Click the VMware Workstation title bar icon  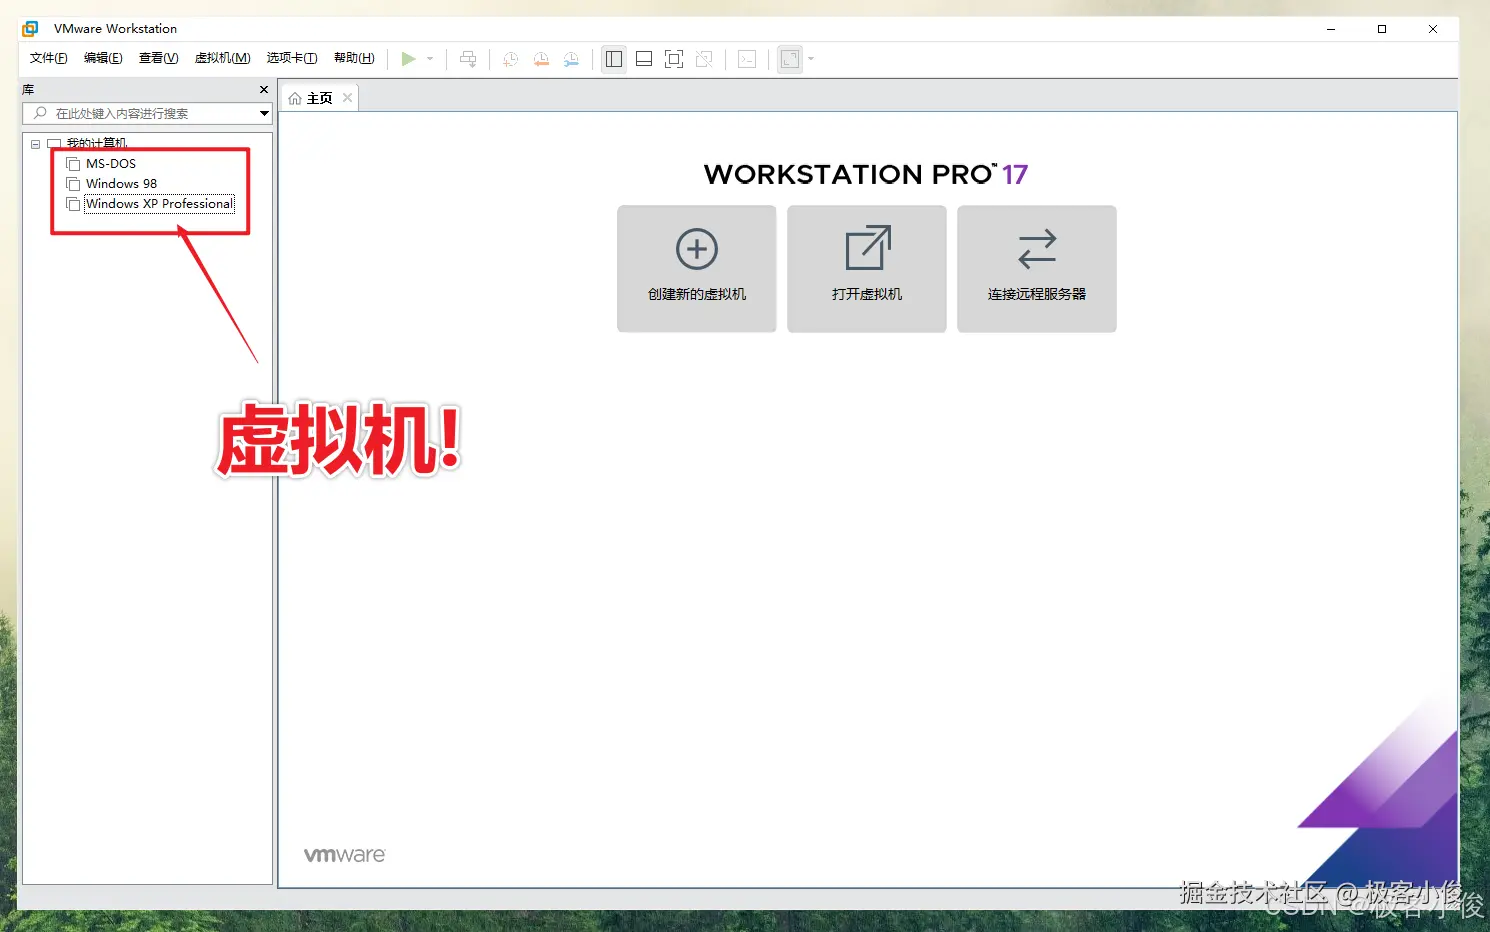[30, 29]
